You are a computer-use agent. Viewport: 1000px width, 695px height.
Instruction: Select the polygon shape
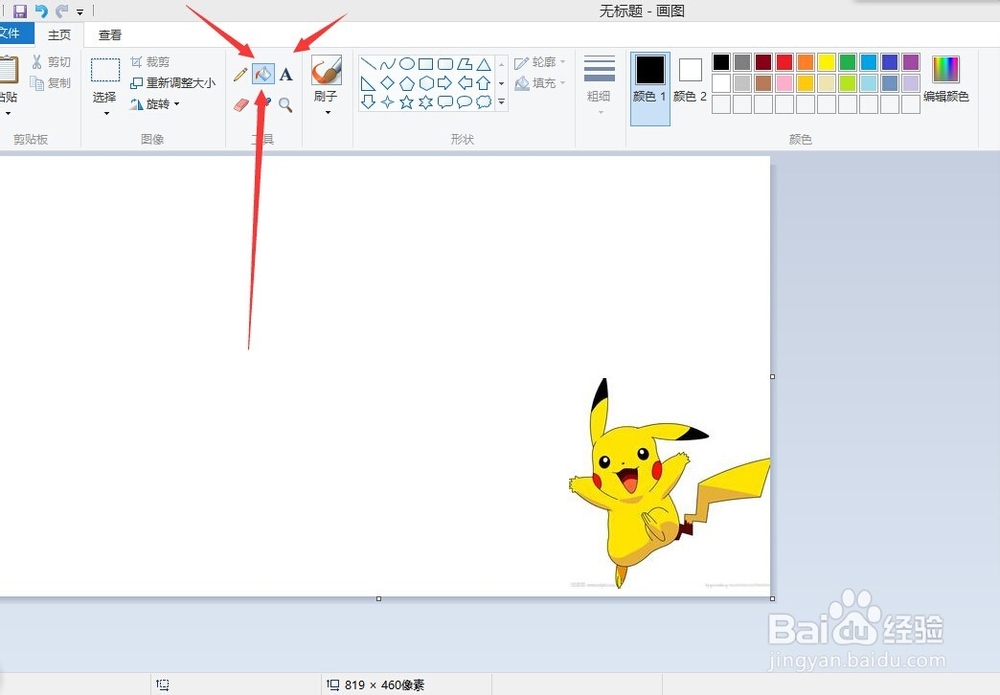click(x=465, y=64)
